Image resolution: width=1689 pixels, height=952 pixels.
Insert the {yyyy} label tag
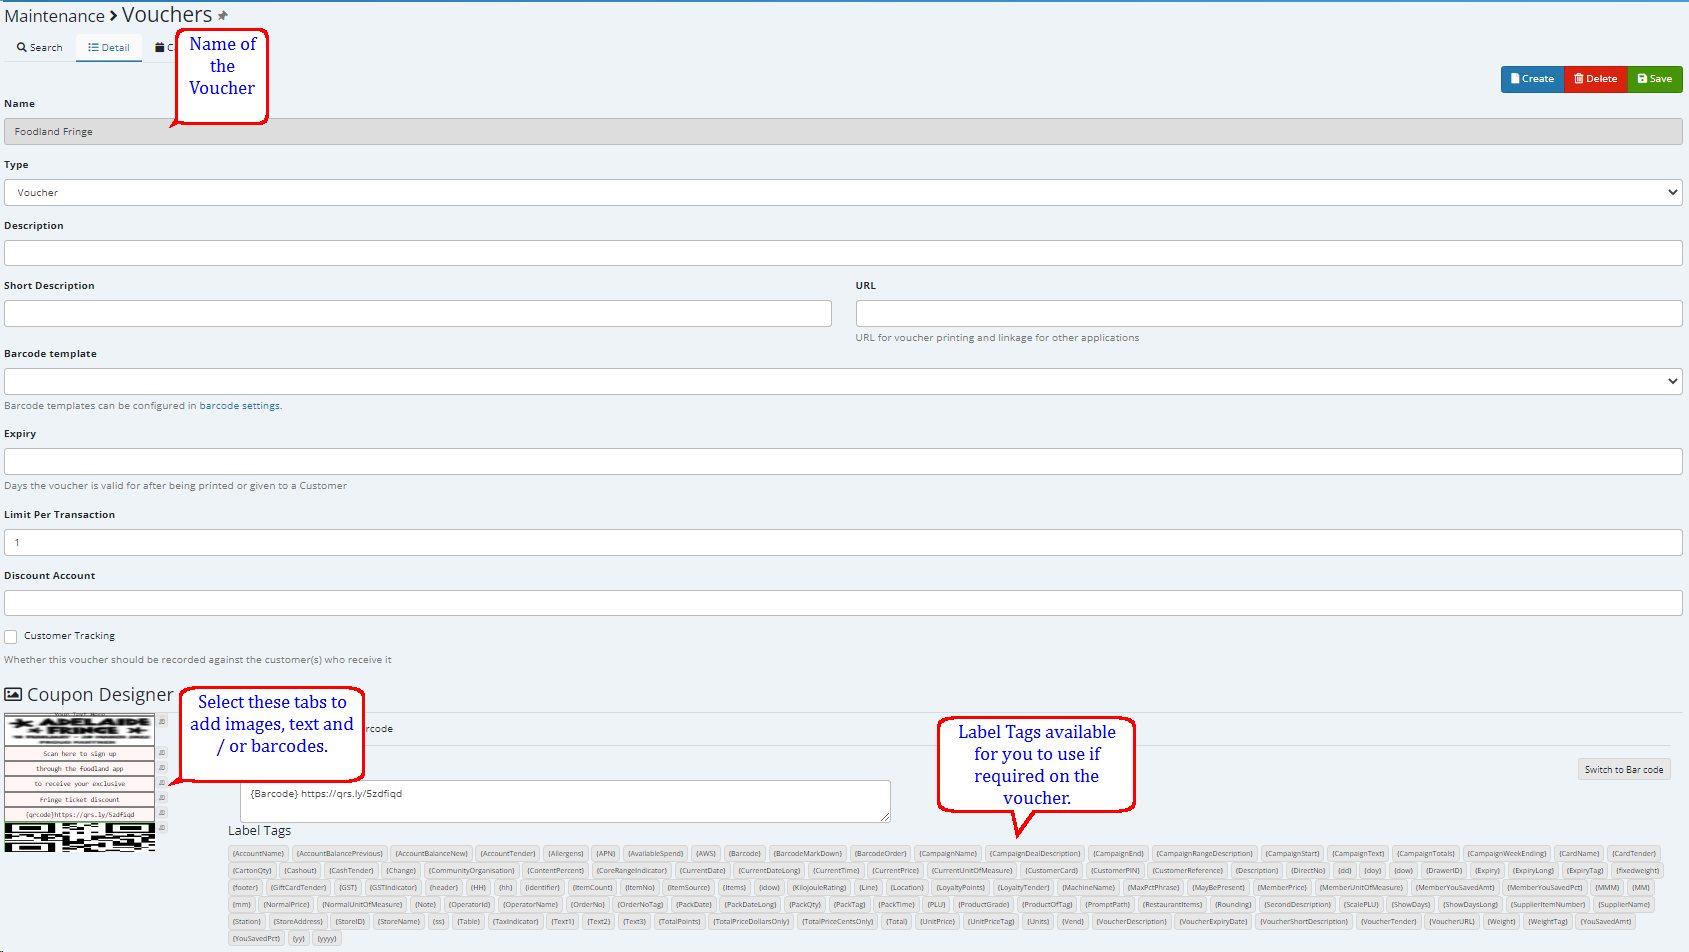(327, 938)
